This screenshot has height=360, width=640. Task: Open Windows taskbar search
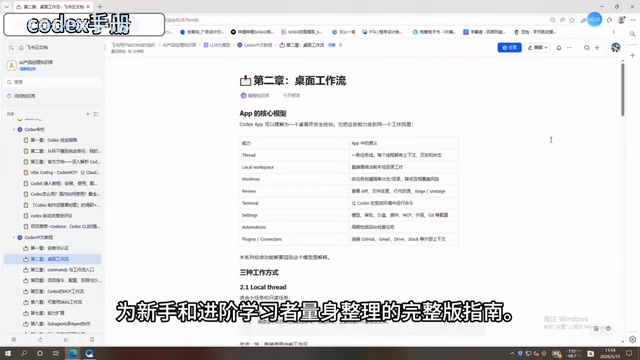[24, 353]
